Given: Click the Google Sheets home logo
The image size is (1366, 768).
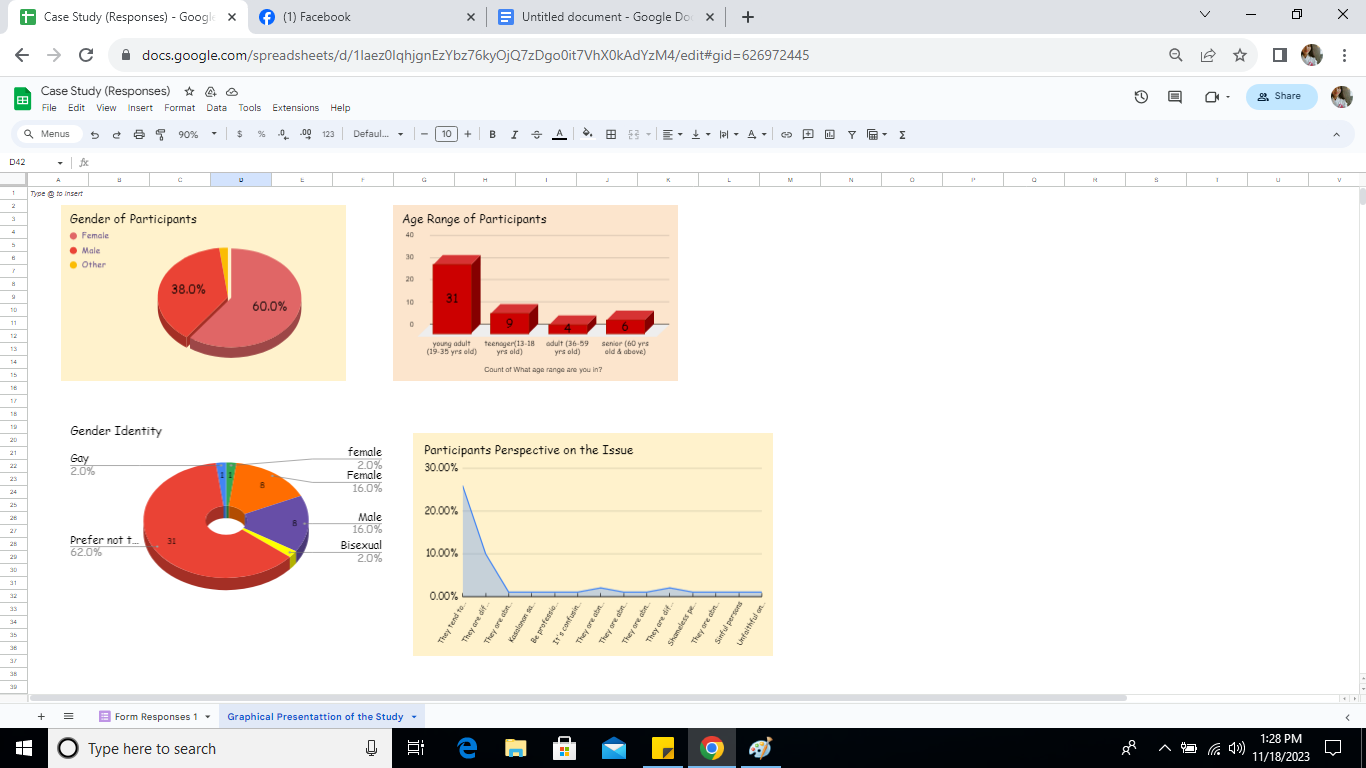Looking at the screenshot, I should [22, 98].
